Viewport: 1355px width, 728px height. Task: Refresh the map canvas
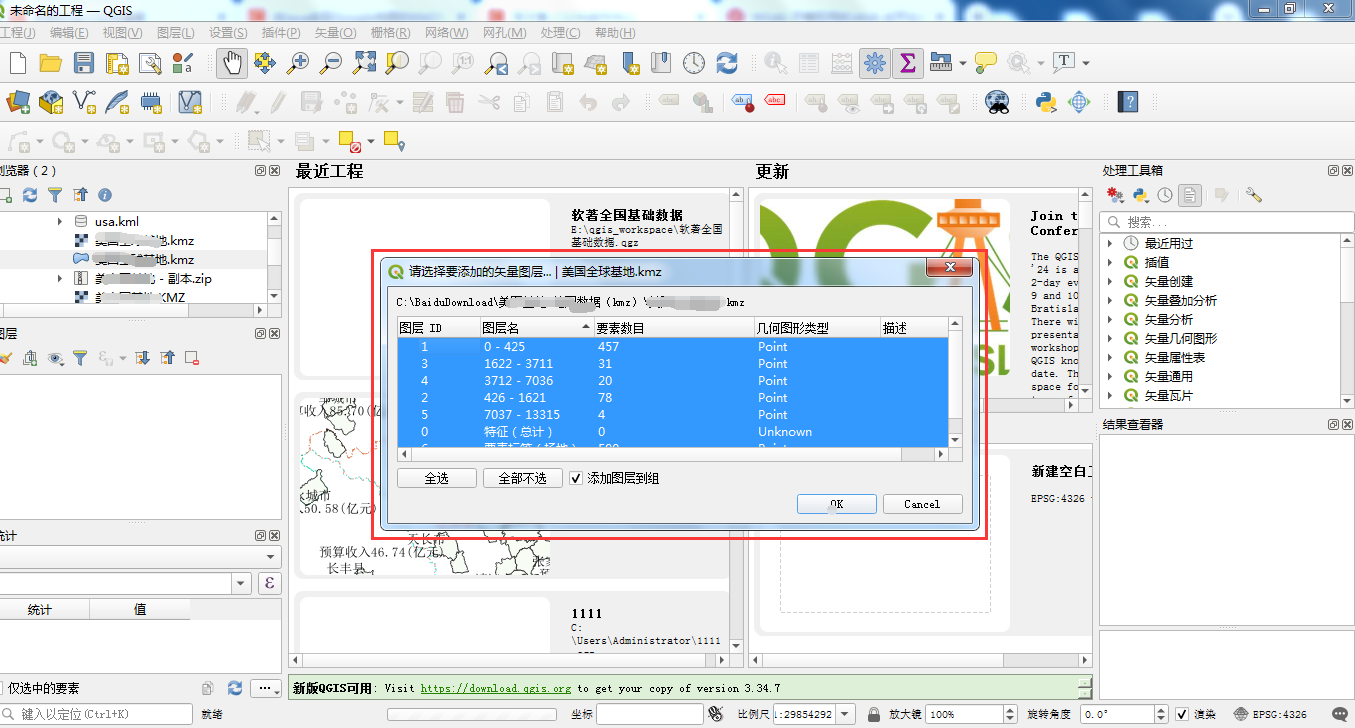coord(727,62)
